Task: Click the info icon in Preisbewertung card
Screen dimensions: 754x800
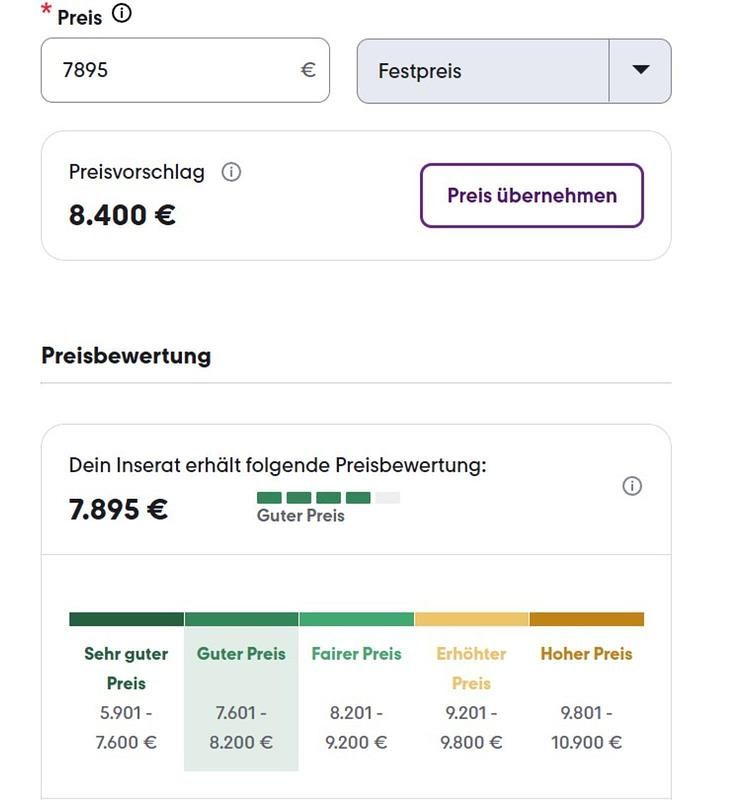Action: point(632,486)
